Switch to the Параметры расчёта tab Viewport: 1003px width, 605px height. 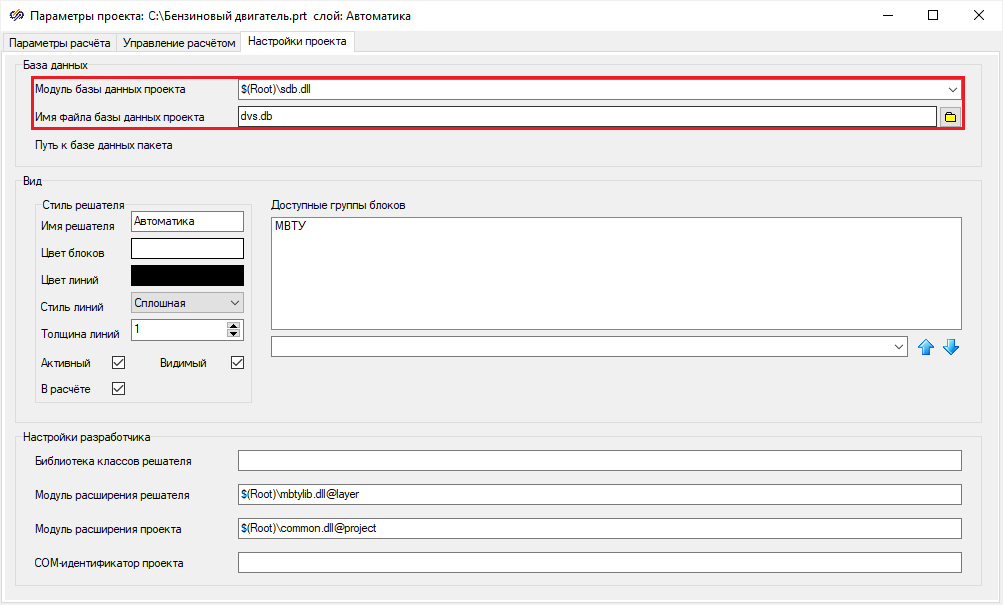(x=60, y=43)
